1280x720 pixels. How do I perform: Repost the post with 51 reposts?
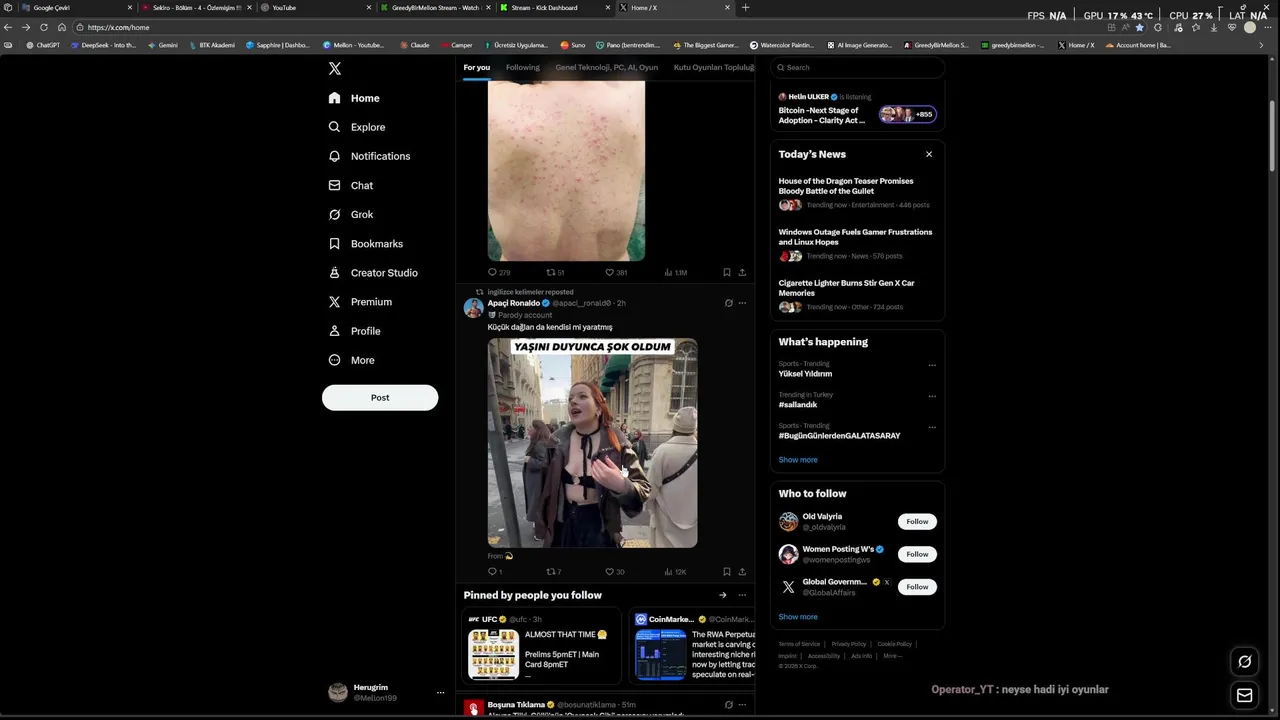[555, 272]
